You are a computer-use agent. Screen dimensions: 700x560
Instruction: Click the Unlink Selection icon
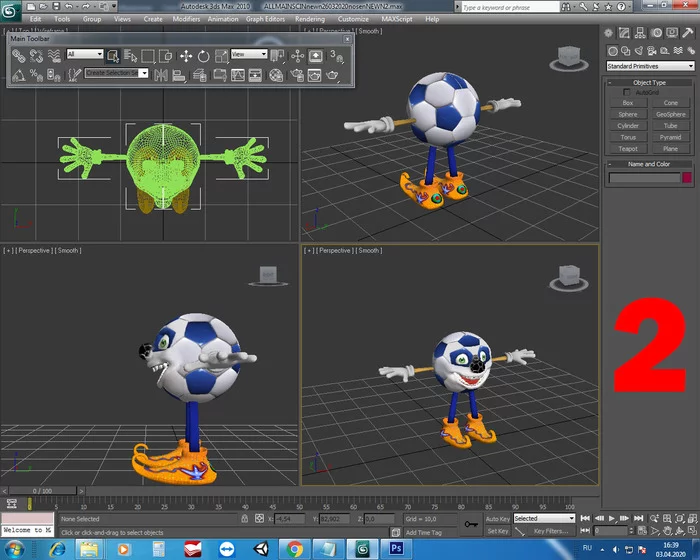36,56
